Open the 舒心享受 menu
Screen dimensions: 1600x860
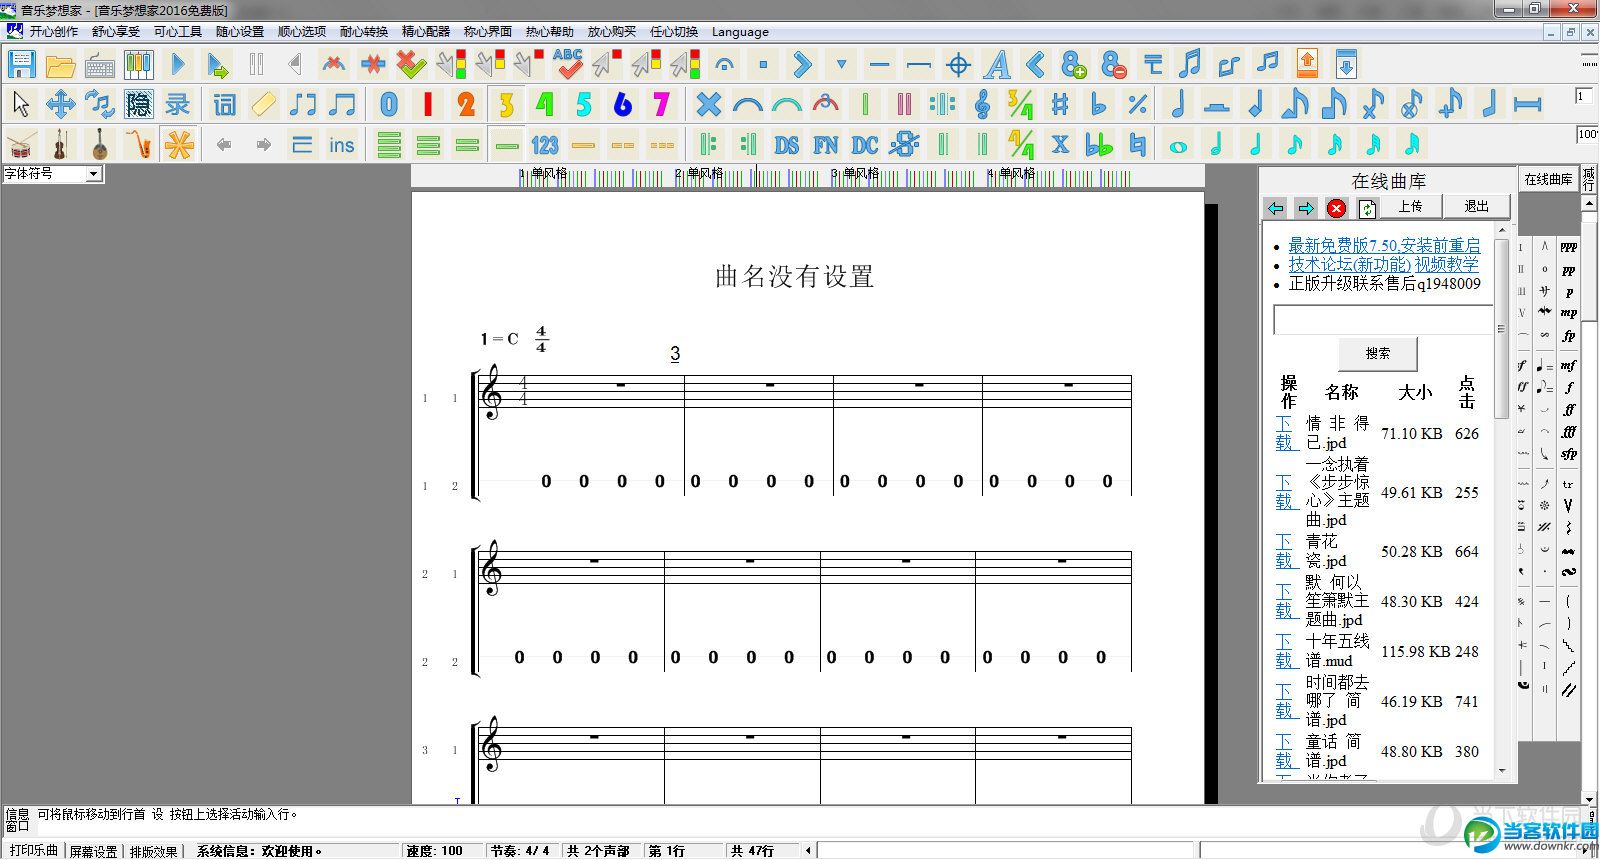click(116, 32)
